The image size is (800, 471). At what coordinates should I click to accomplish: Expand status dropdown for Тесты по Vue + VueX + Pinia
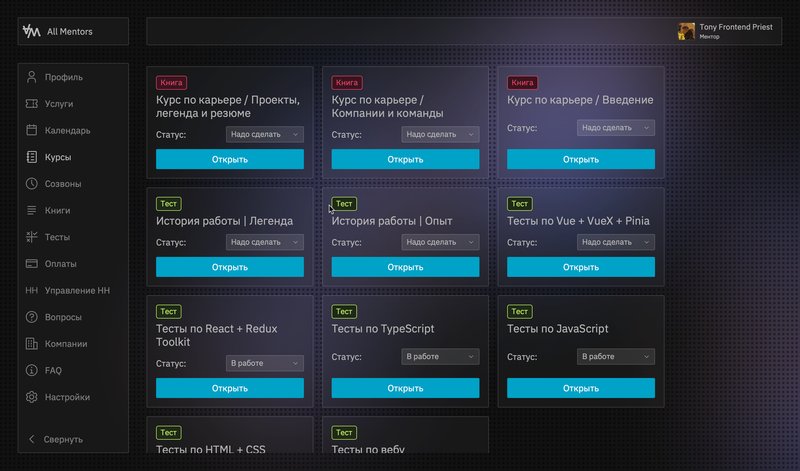point(616,242)
